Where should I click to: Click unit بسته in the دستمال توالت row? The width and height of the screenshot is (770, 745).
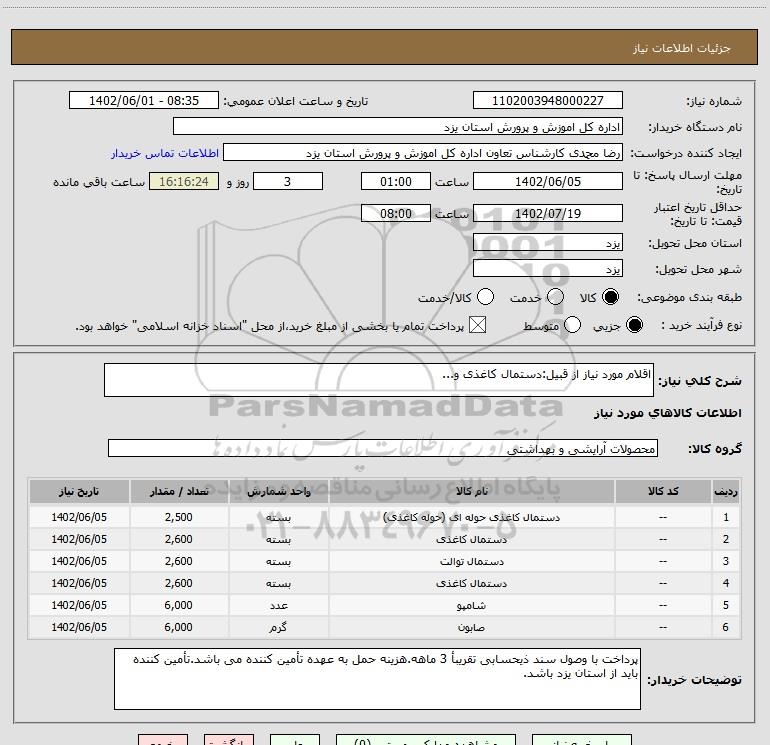pos(278,561)
